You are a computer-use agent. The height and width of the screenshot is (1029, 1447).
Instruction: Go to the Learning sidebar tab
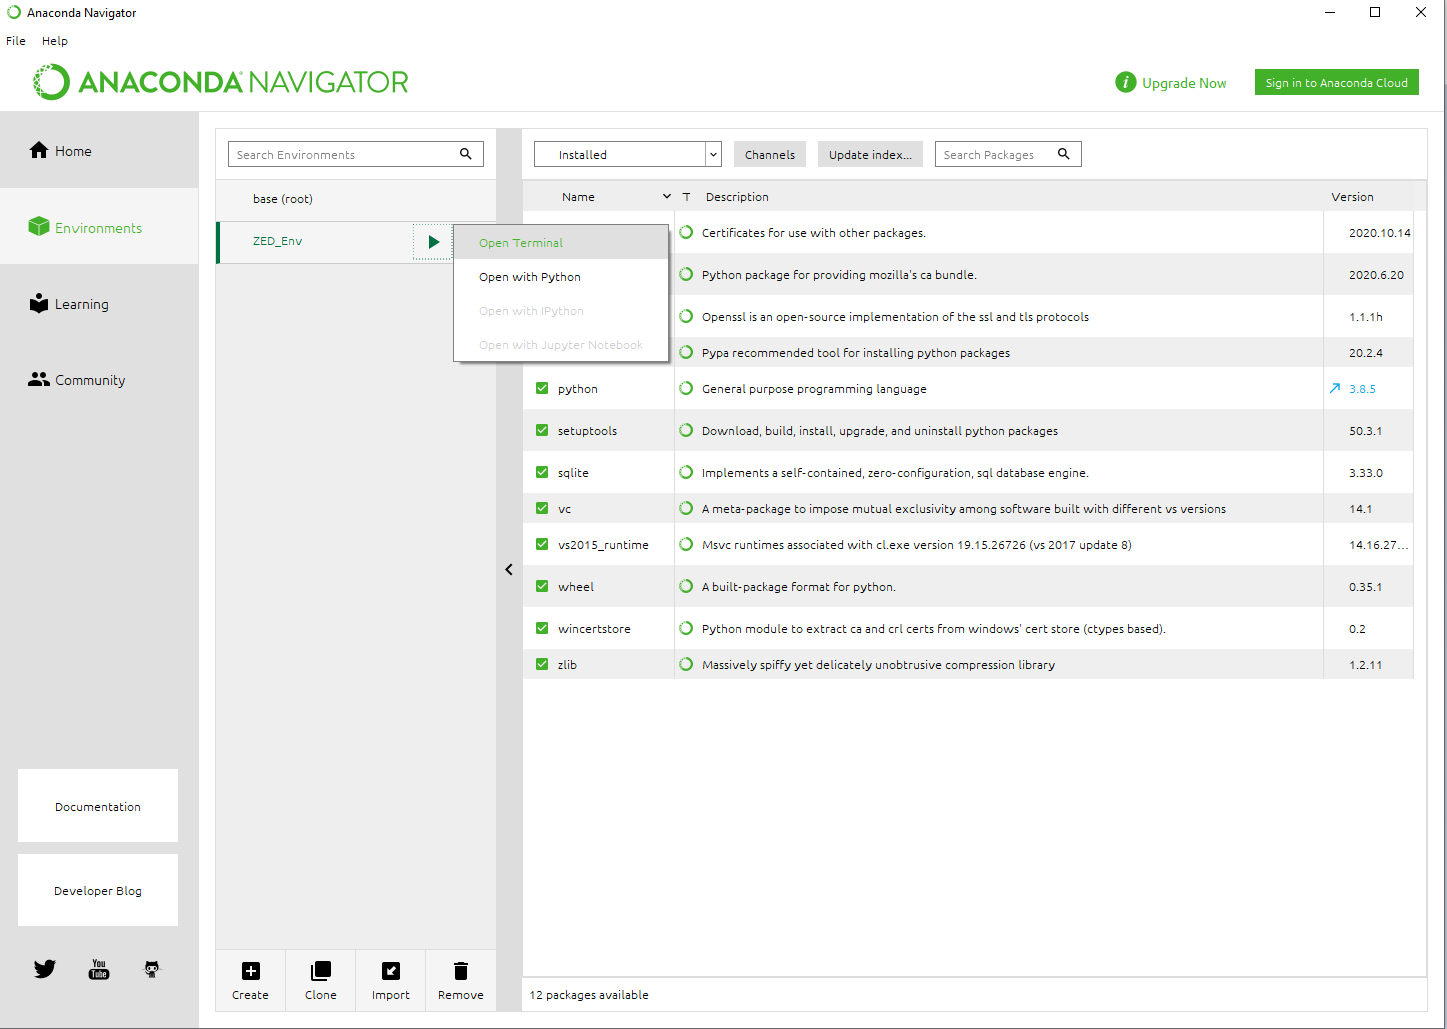81,304
